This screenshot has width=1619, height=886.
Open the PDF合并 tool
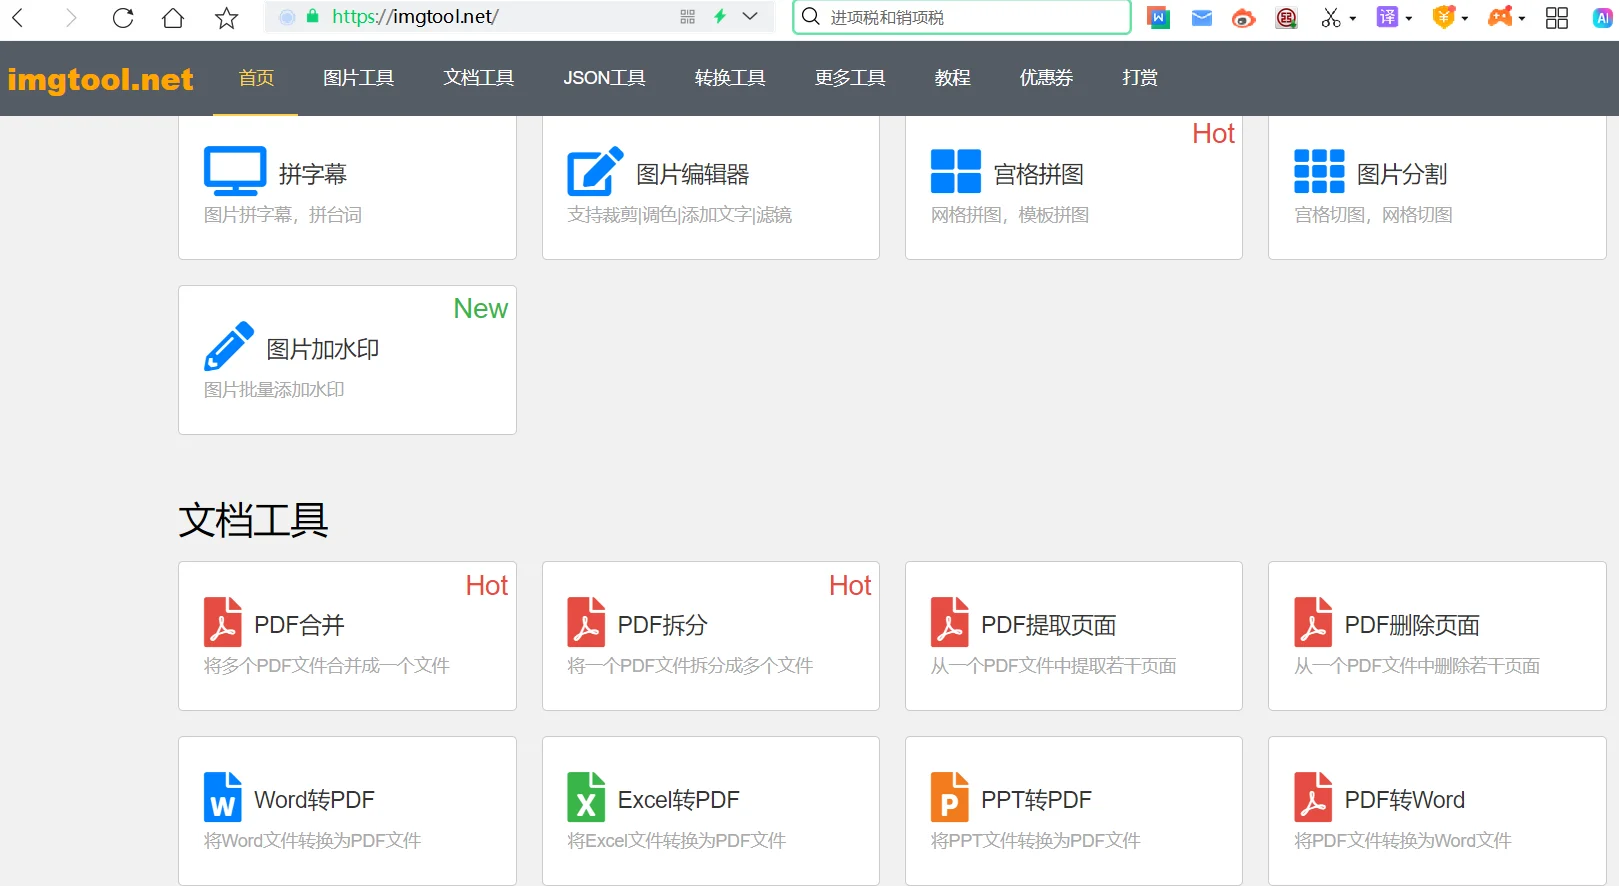pyautogui.click(x=299, y=625)
